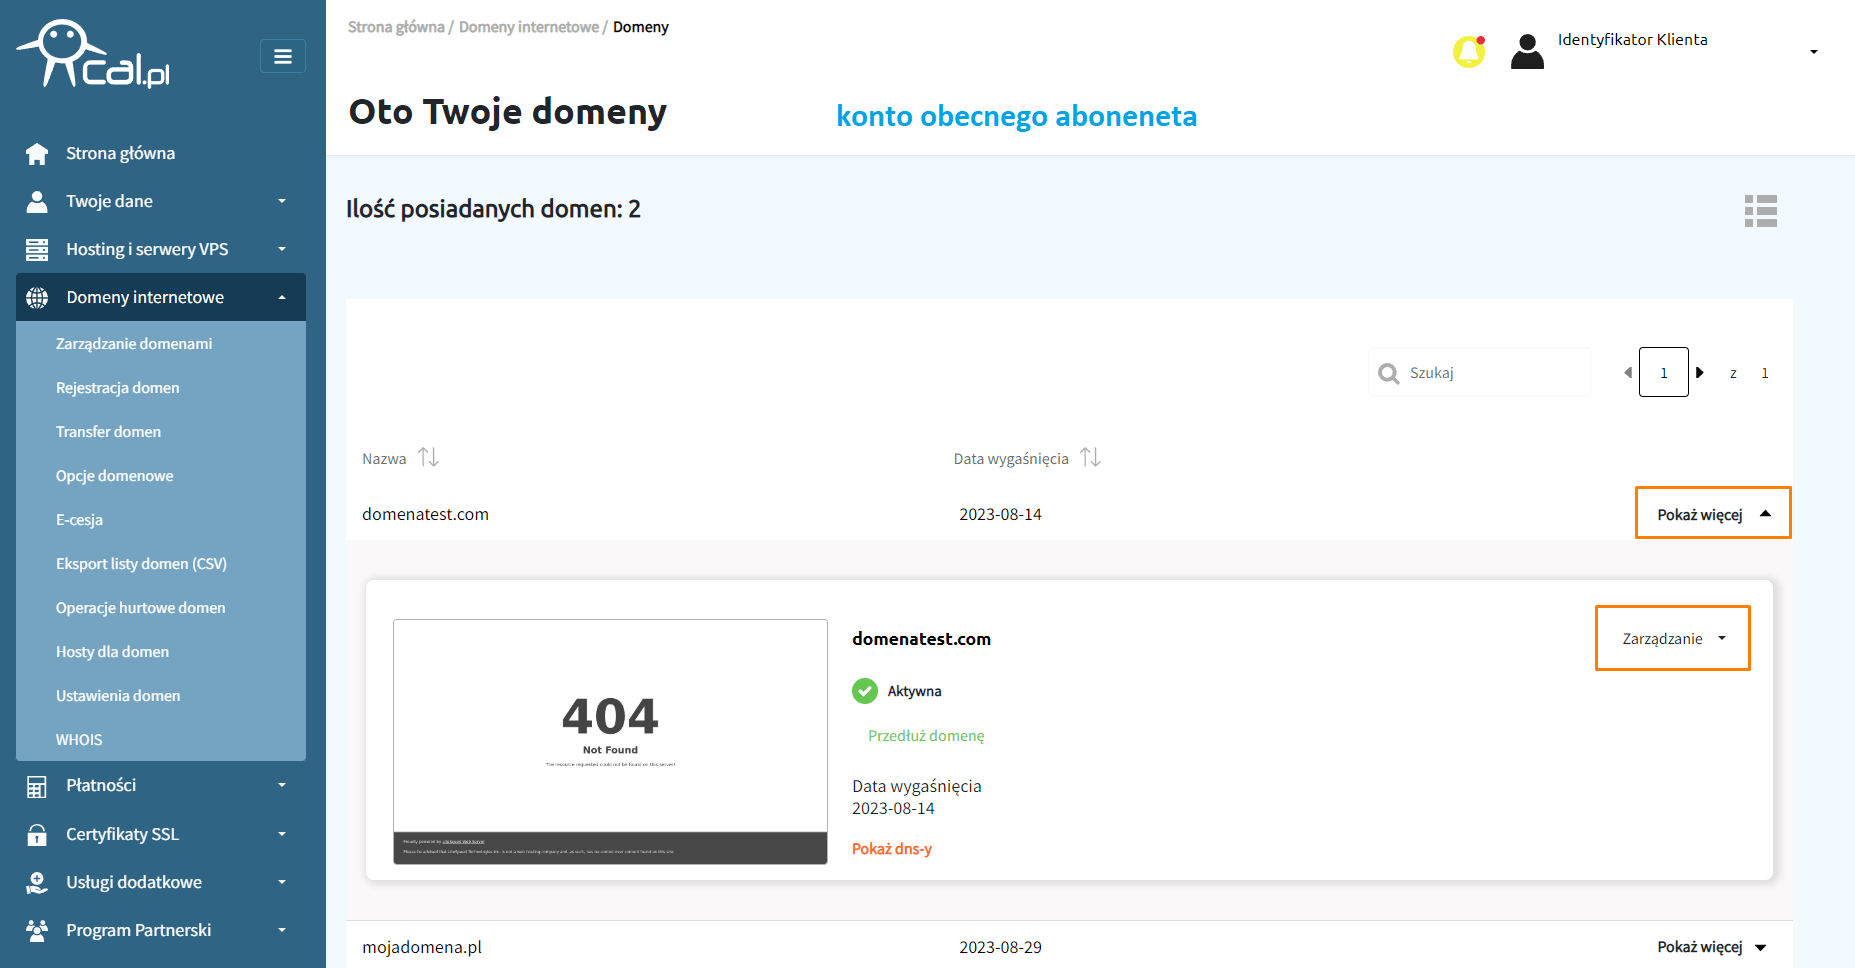Switch to list view layout icon
This screenshot has height=968, width=1855.
pos(1760,211)
